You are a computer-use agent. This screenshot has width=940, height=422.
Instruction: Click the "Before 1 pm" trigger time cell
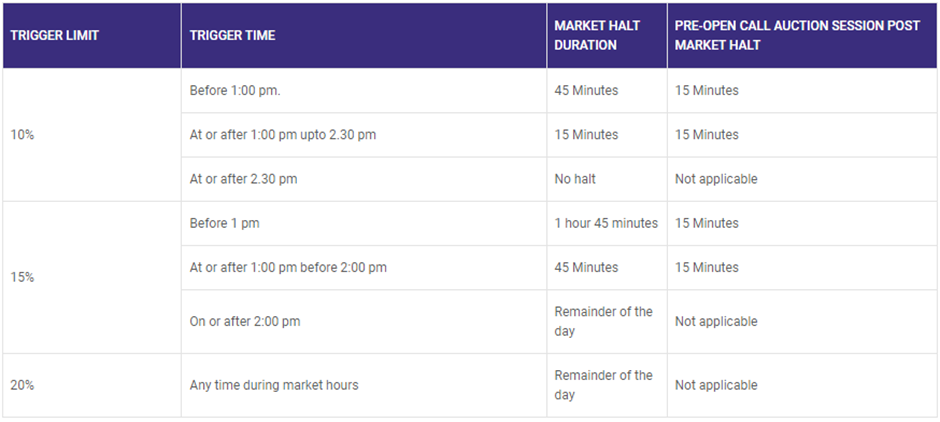click(x=224, y=224)
